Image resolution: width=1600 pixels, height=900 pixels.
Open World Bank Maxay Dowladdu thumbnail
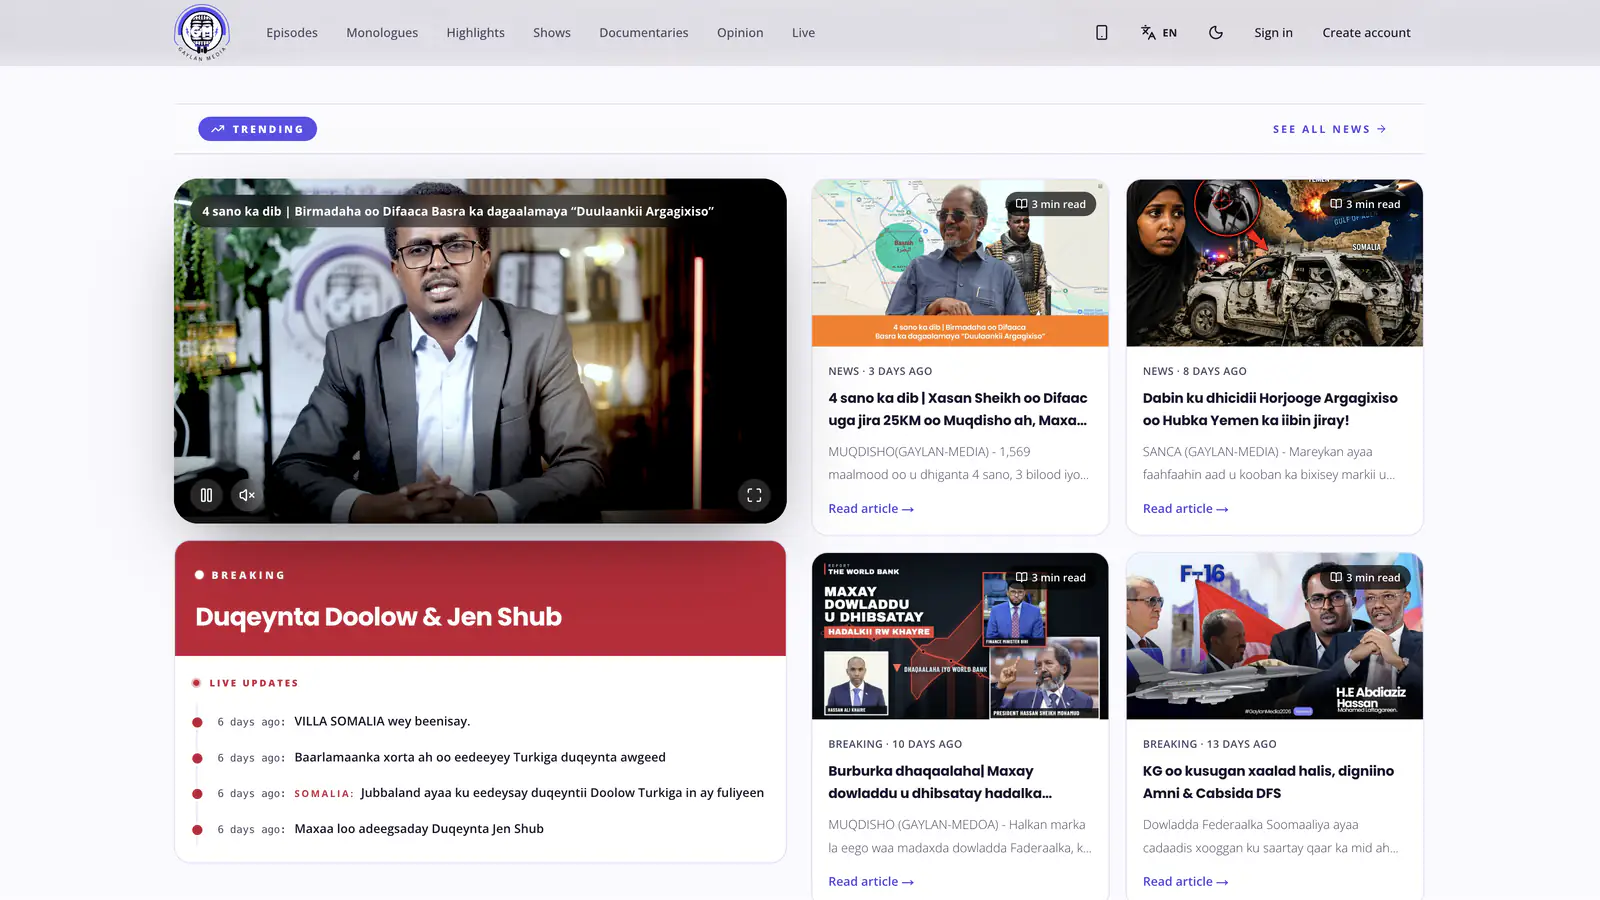click(960, 636)
